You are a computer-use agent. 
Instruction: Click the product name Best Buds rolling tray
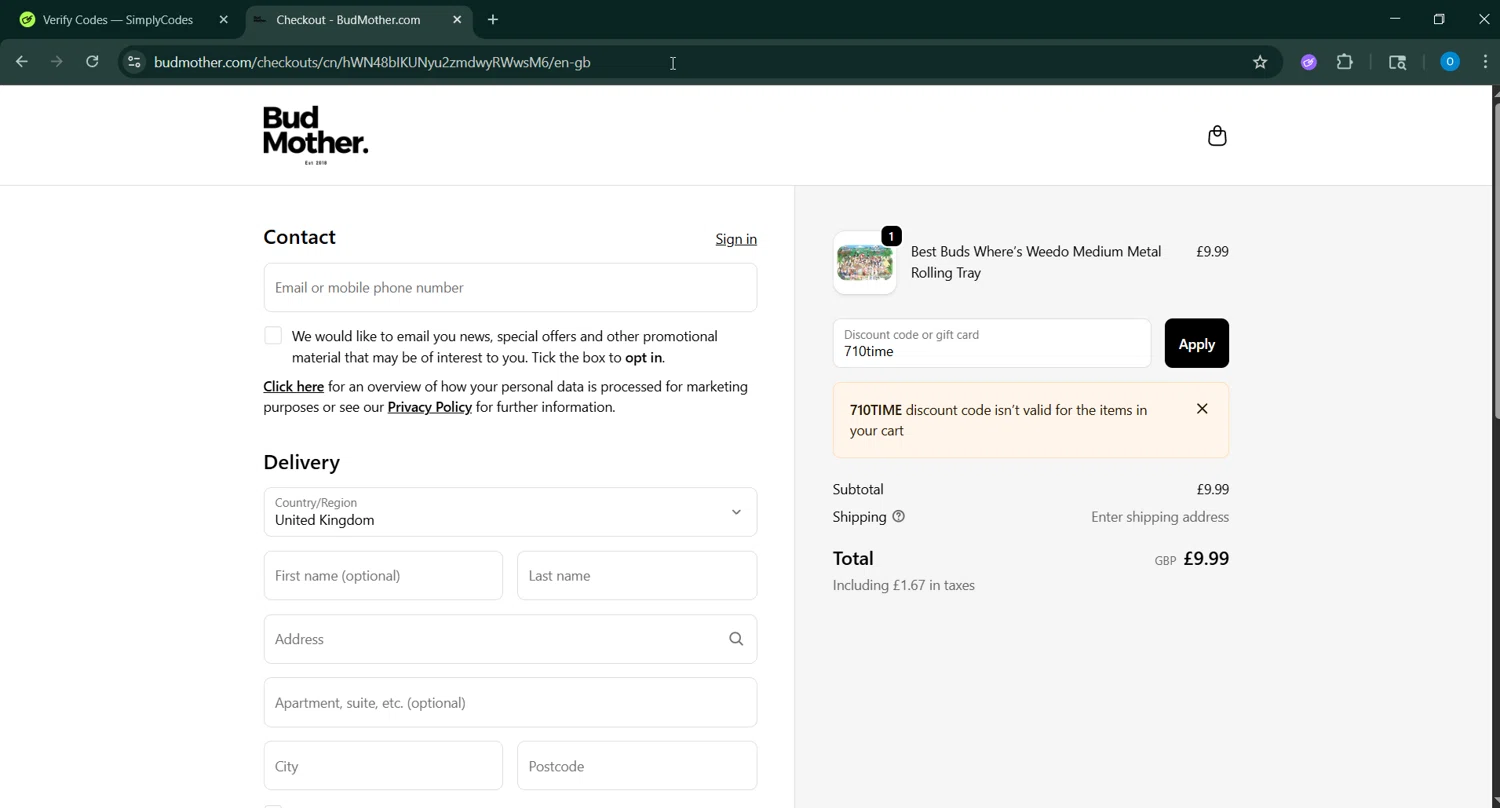click(1036, 262)
